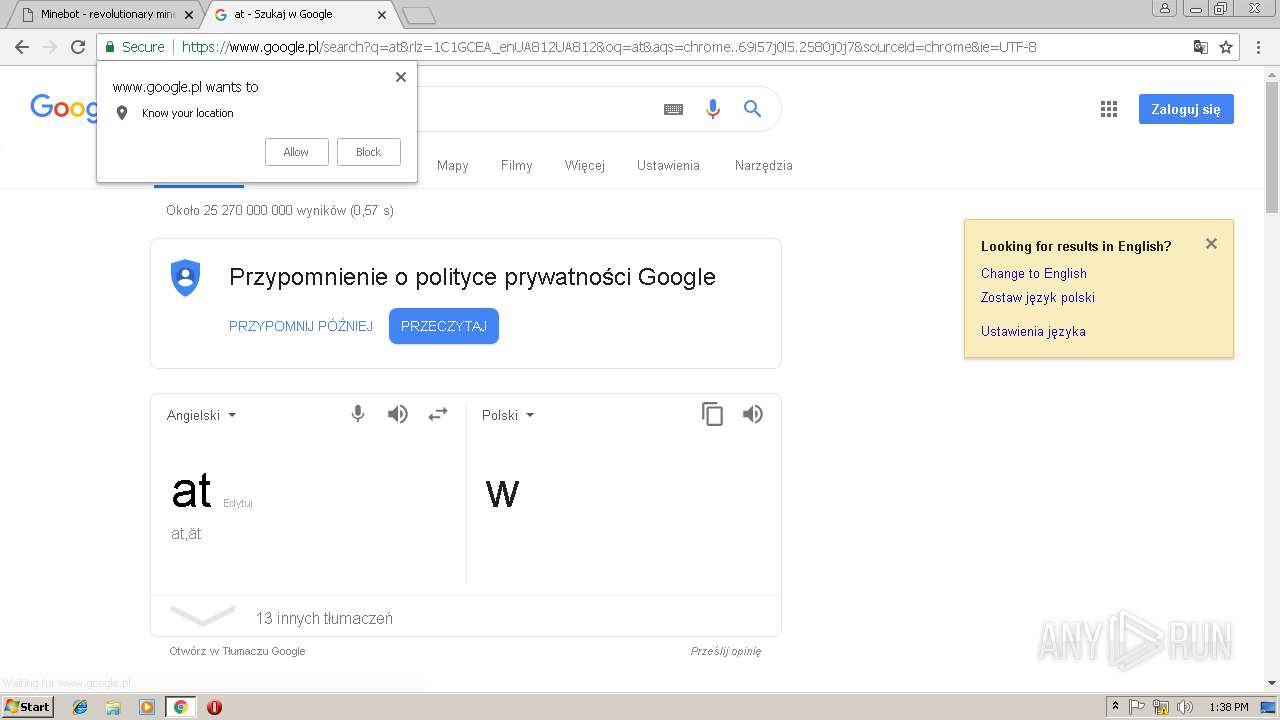Close the Google search tab
This screenshot has height=720, width=1280.
point(382,15)
